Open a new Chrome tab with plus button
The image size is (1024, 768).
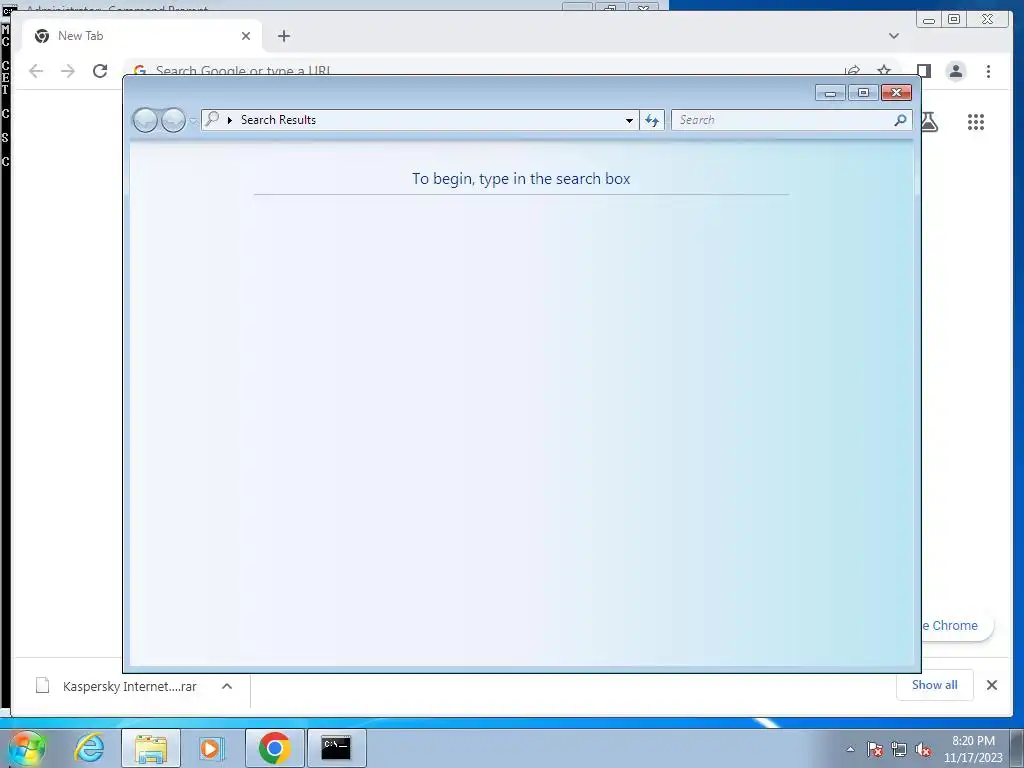[x=283, y=36]
